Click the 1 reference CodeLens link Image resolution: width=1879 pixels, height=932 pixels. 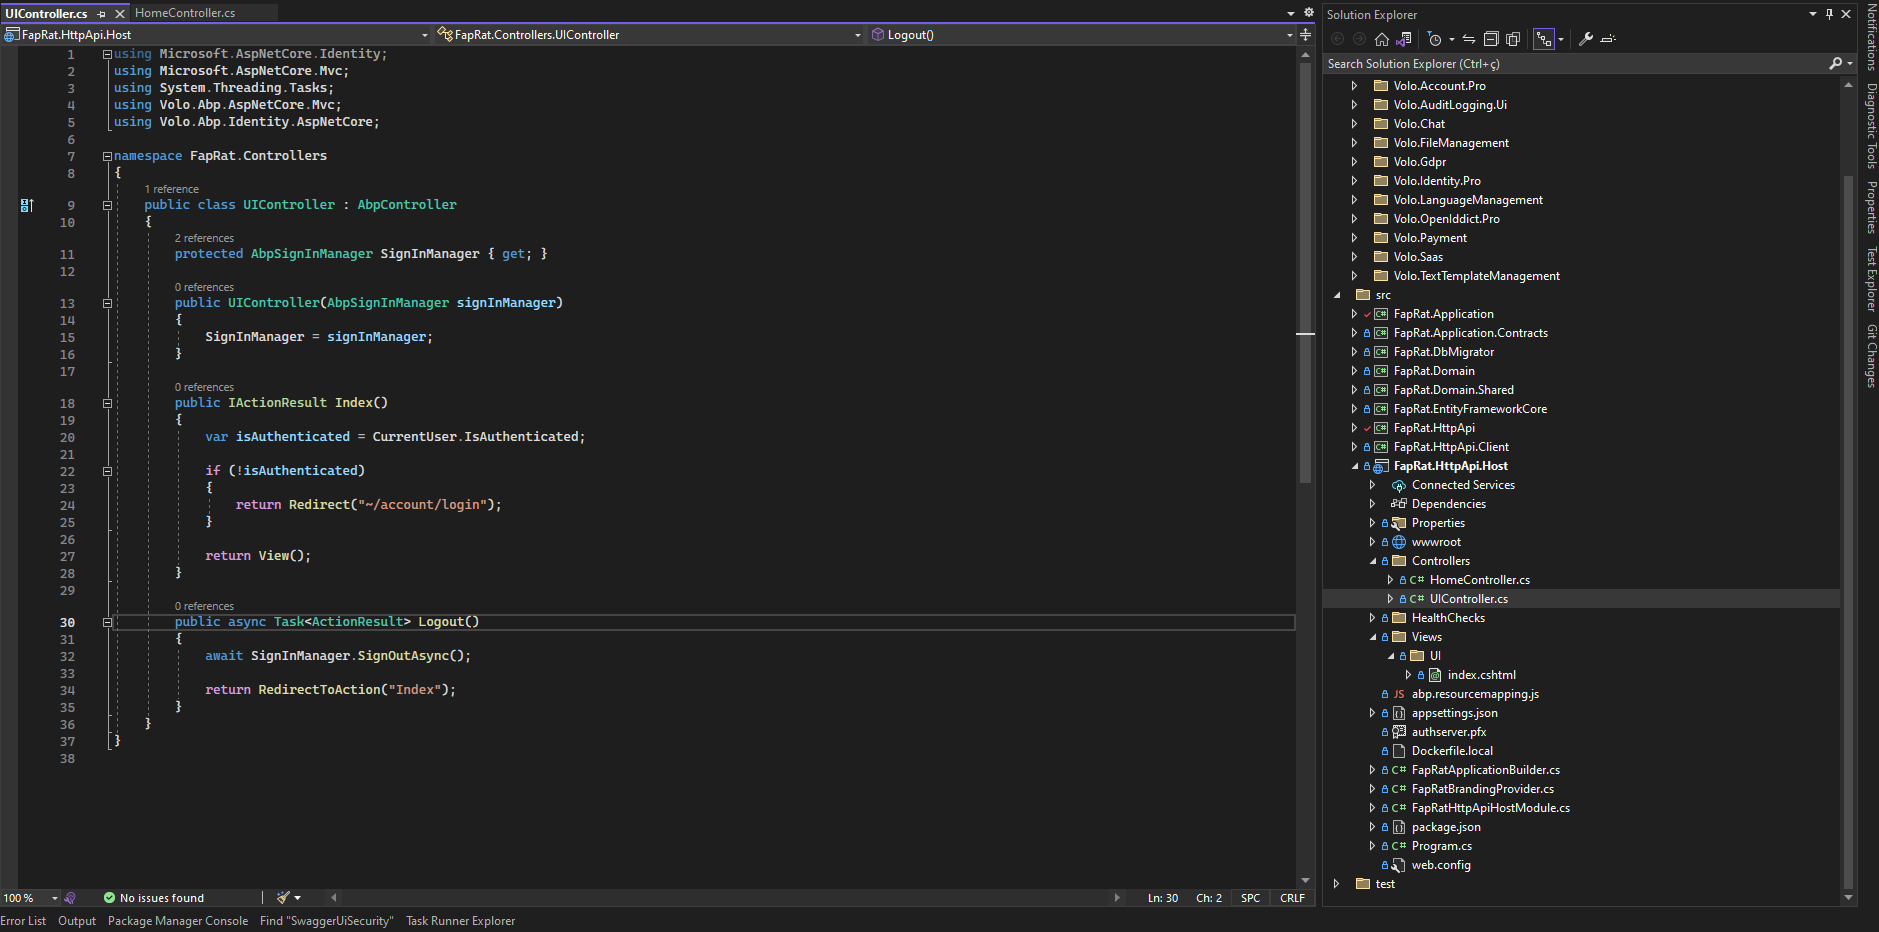172,189
